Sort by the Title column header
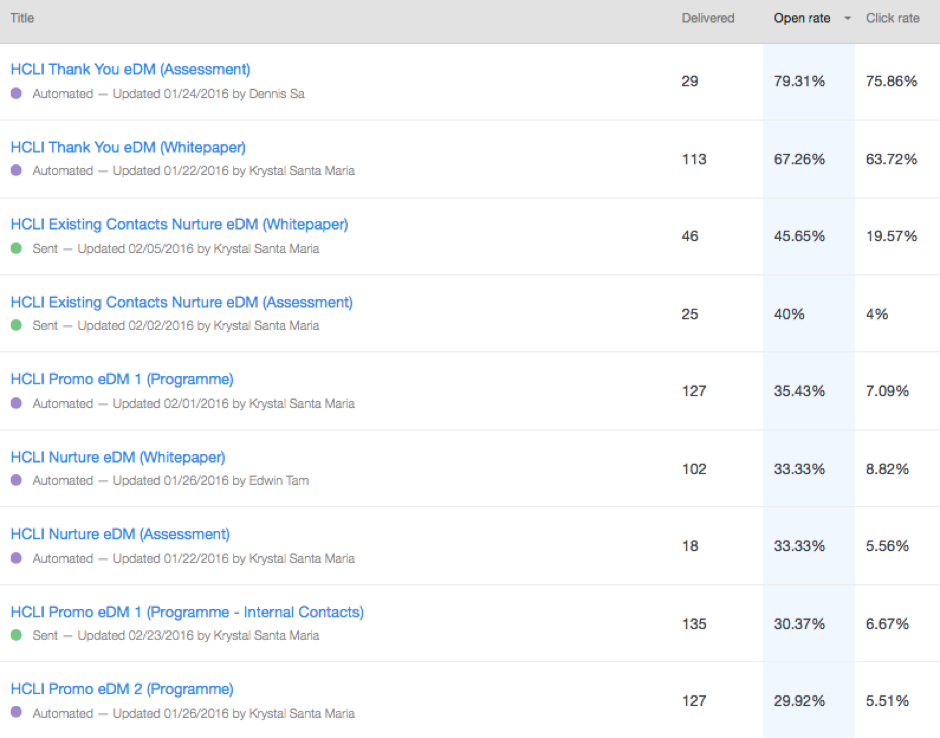940x738 pixels. tap(22, 18)
